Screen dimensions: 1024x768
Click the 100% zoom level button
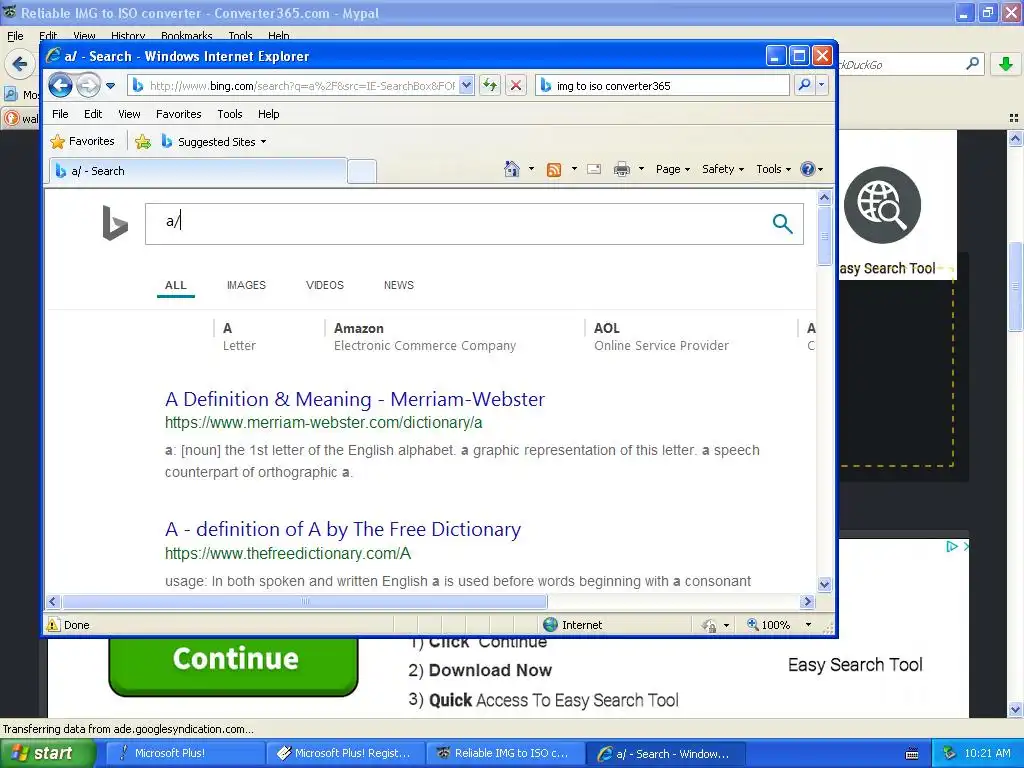pyautogui.click(x=769, y=625)
